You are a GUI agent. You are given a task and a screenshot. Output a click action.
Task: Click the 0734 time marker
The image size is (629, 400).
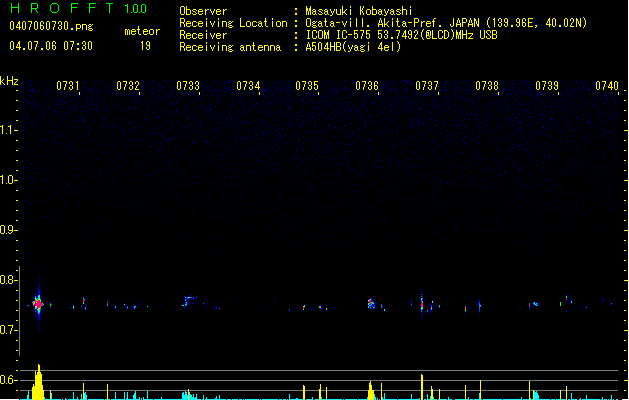click(x=248, y=86)
